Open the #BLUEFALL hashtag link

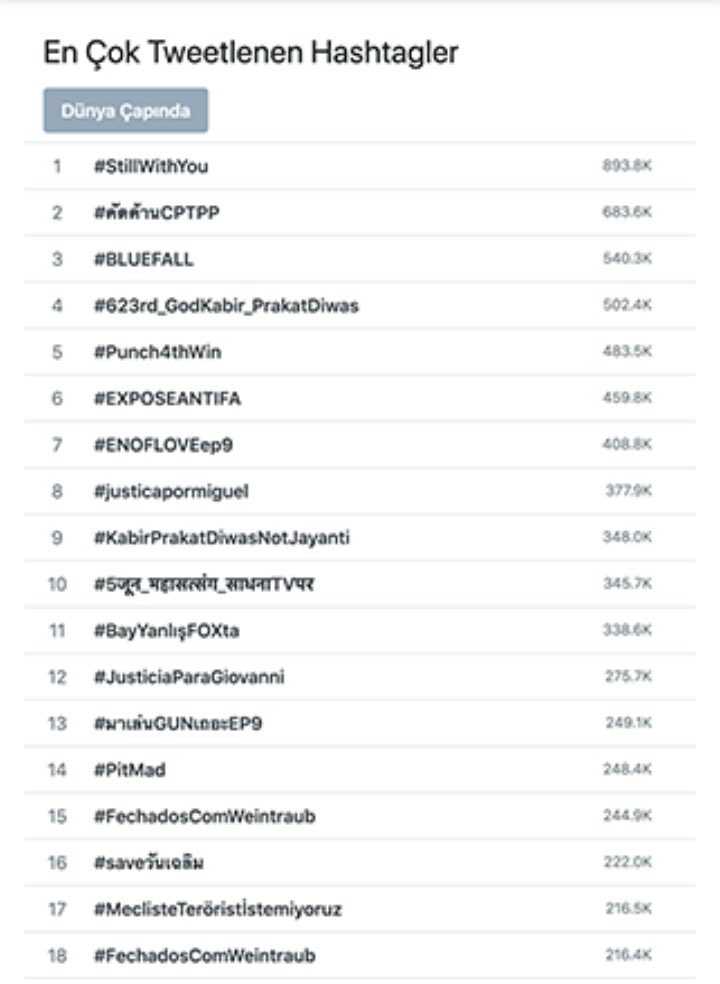tap(144, 259)
